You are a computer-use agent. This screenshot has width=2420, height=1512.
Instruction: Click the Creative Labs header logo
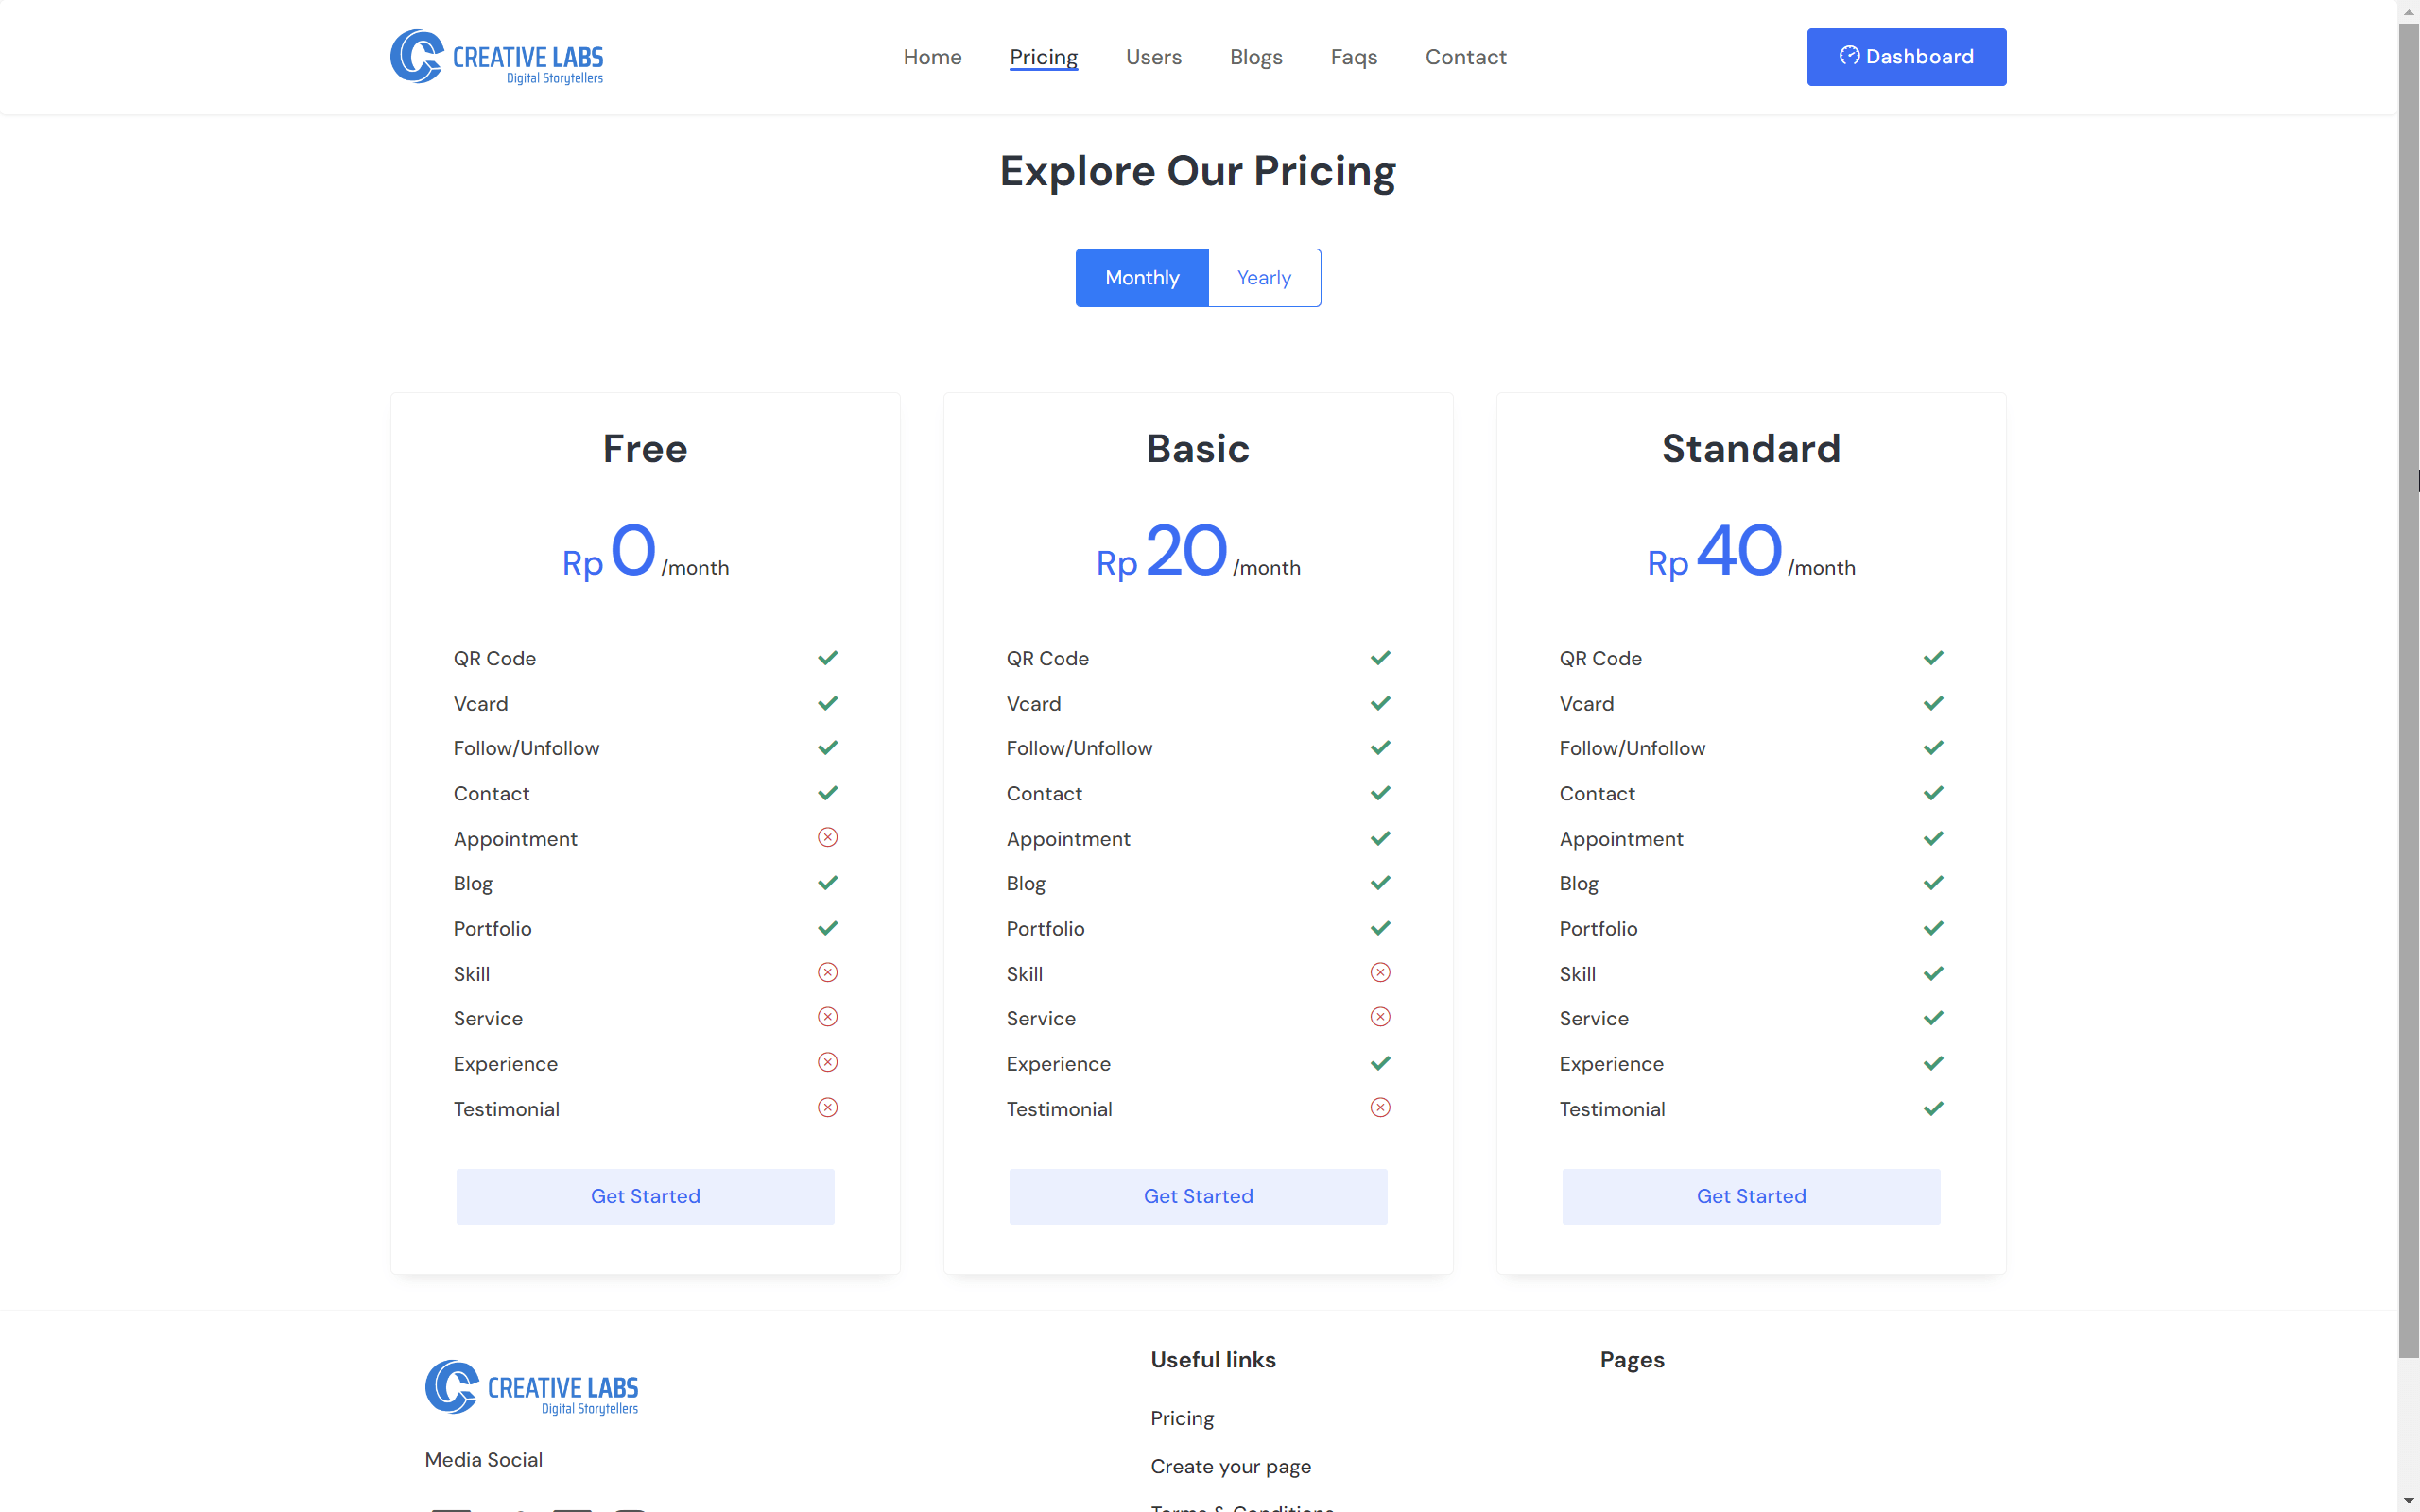point(497,57)
